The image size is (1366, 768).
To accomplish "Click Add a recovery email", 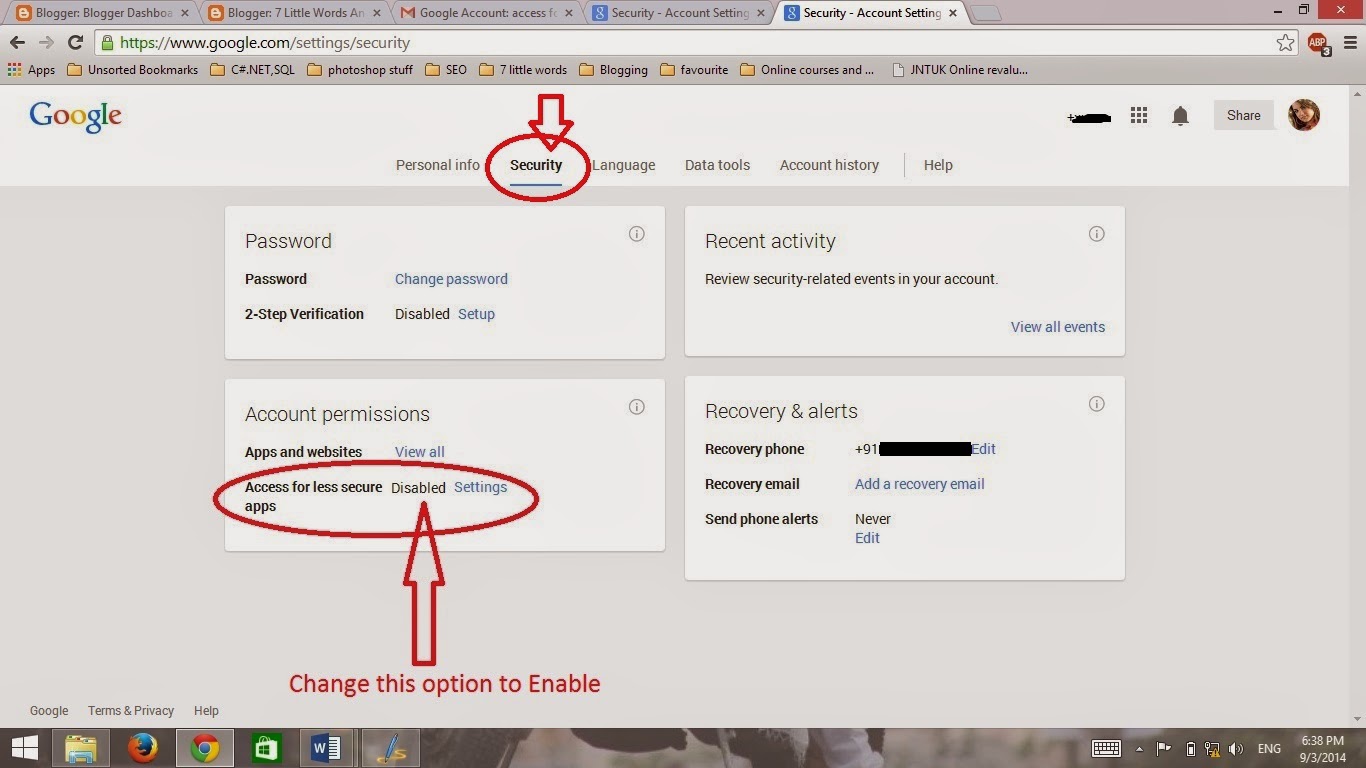I will (919, 484).
